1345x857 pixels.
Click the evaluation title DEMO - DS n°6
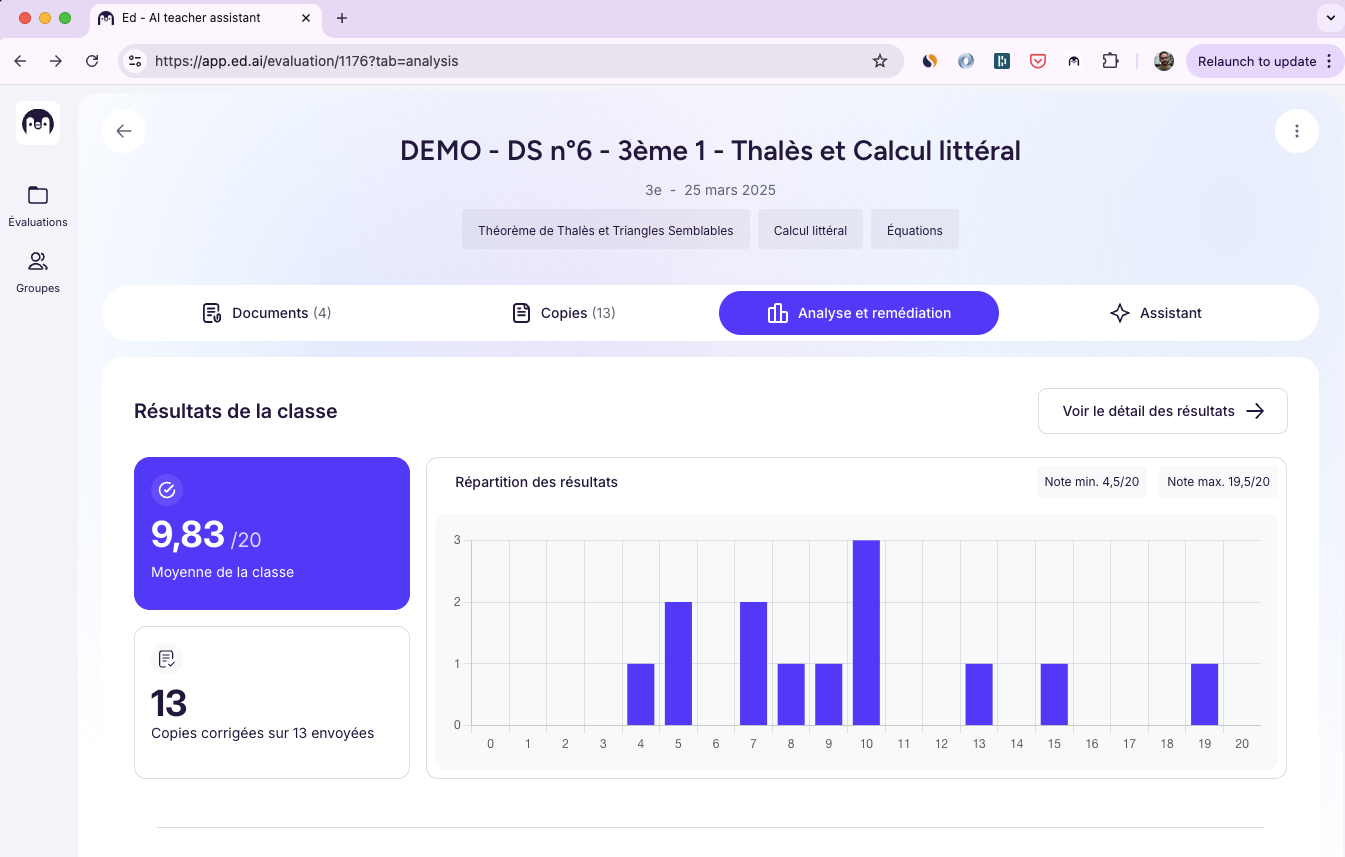coord(710,151)
